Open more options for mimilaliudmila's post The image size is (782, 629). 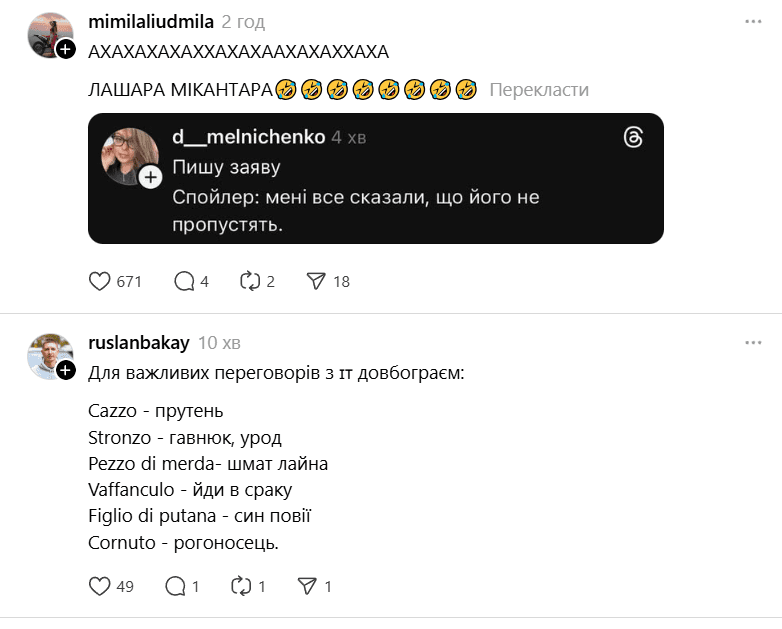coord(753,22)
